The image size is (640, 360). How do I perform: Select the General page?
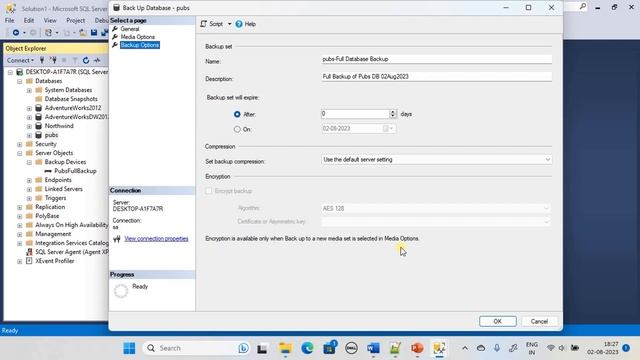click(x=130, y=29)
